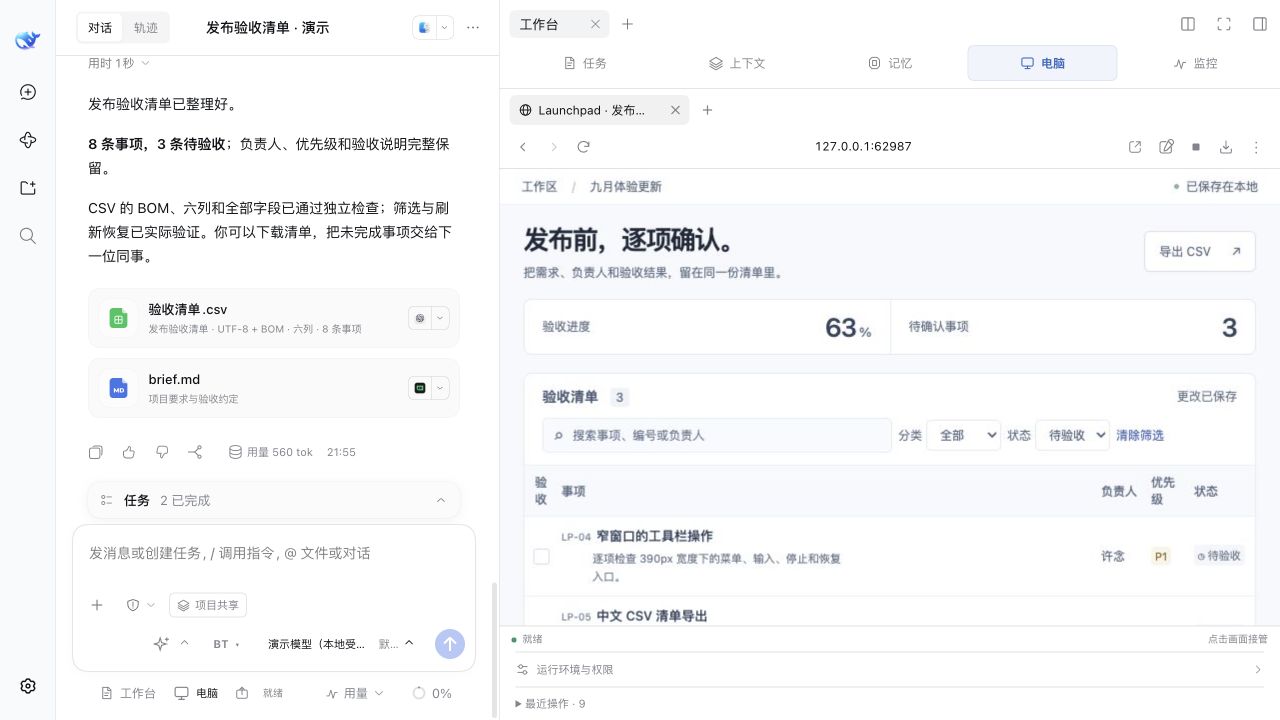Open the dropdown arrow beside brief.md

[x=440, y=388]
